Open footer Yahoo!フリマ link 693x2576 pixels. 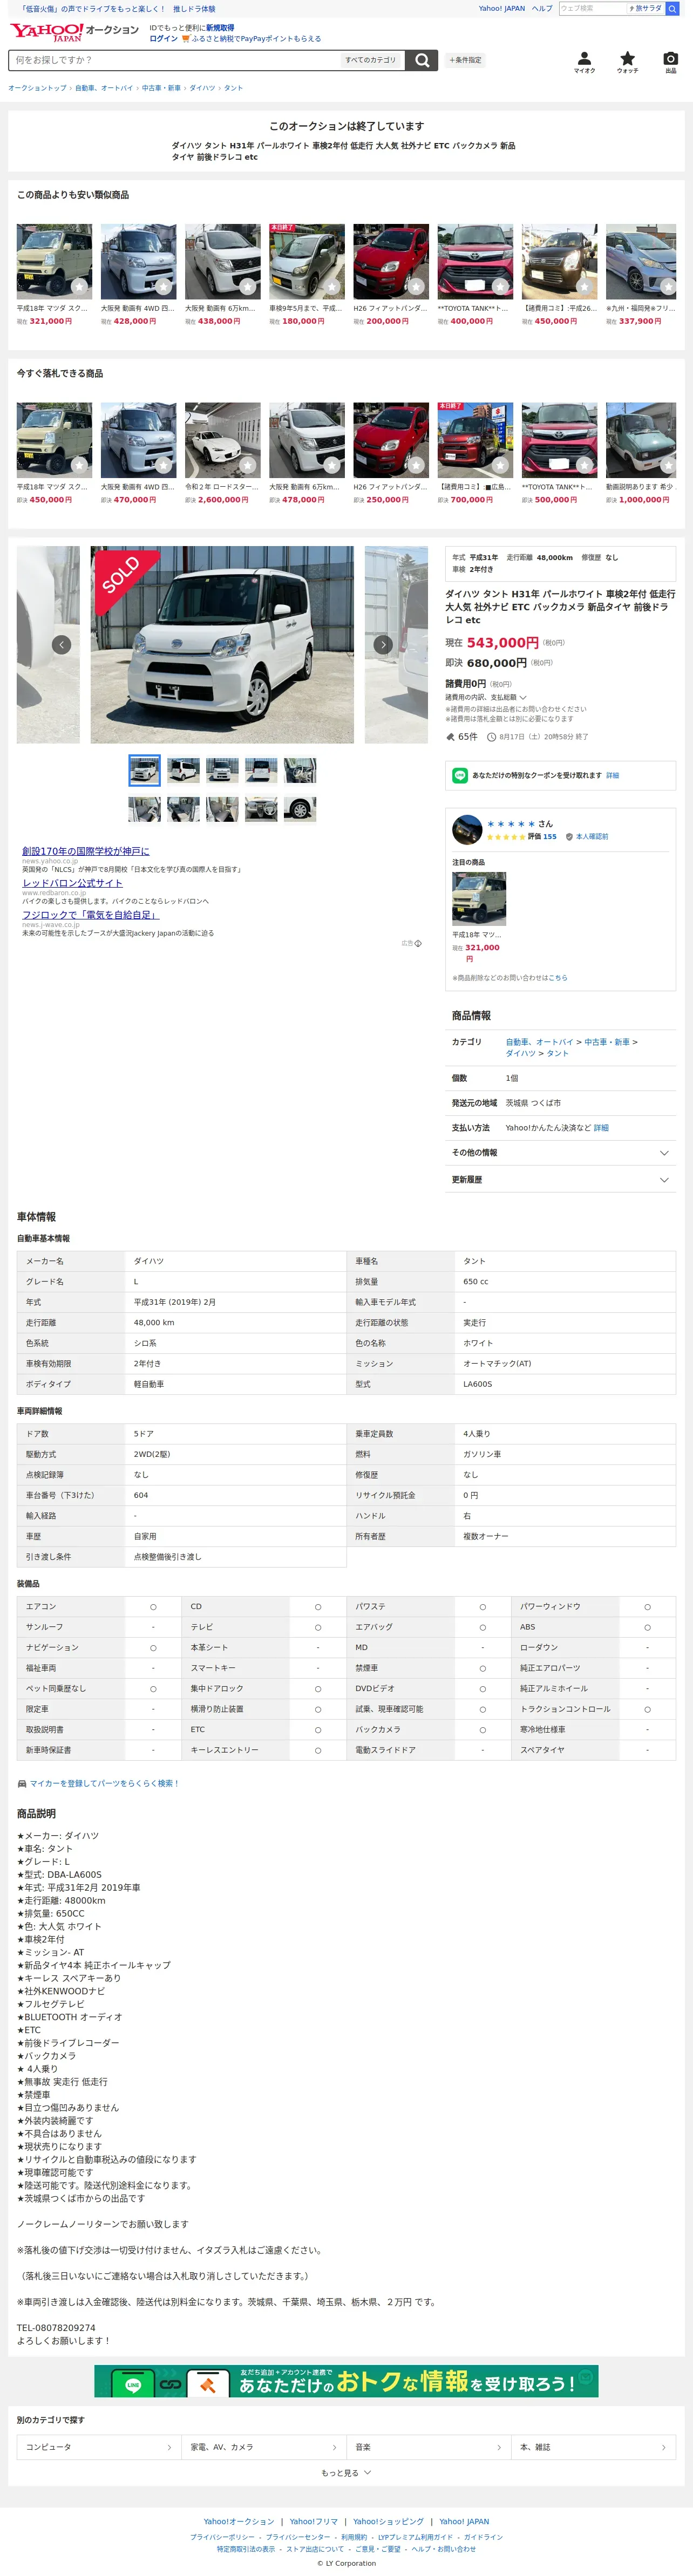(314, 2521)
